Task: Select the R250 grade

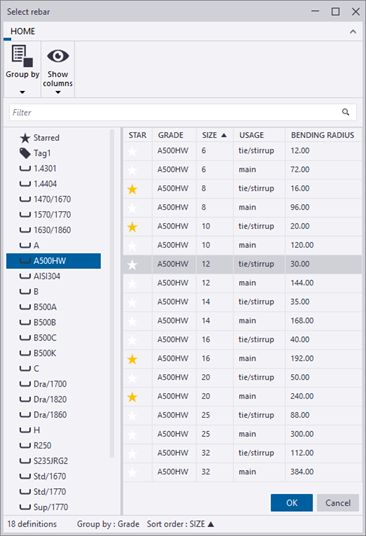Action: 36,445
